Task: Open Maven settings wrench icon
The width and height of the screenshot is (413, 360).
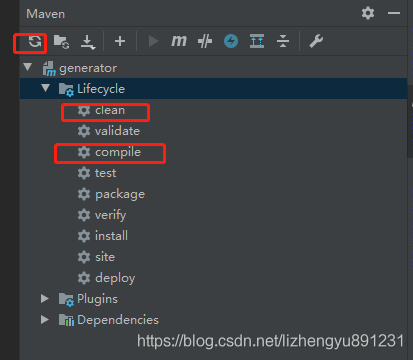Action: pyautogui.click(x=316, y=41)
